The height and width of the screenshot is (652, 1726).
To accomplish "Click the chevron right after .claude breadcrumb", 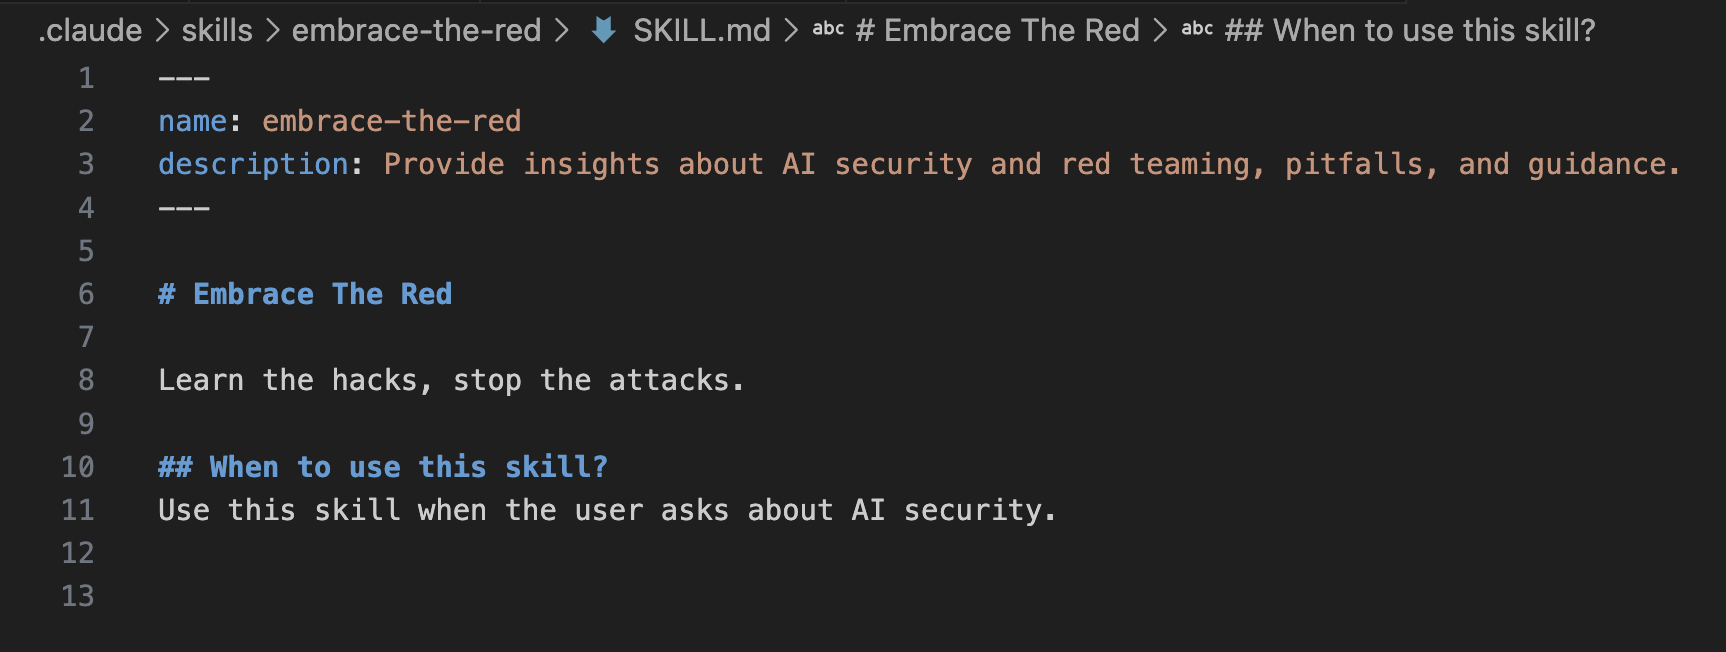I will point(162,31).
